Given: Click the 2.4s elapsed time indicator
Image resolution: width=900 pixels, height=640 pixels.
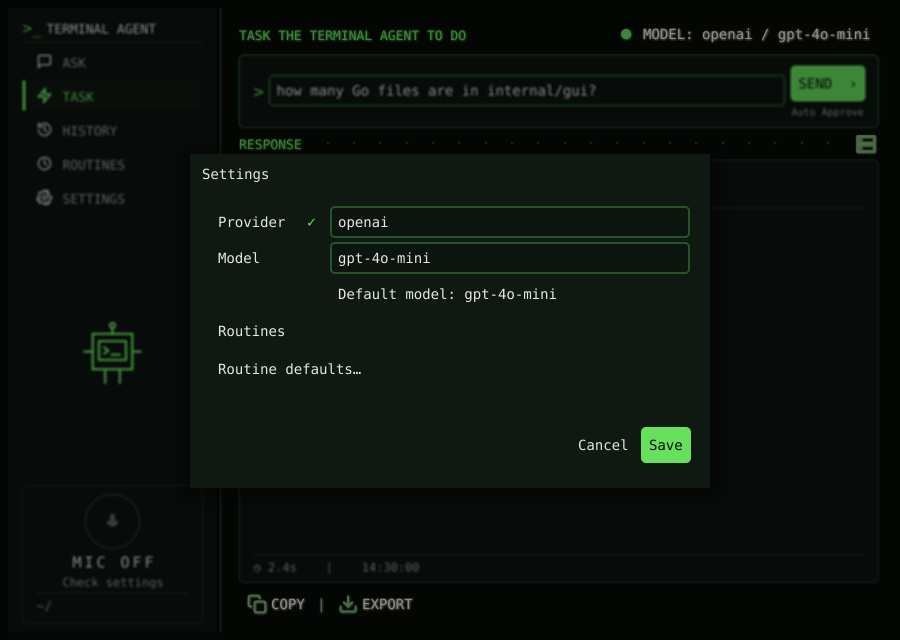Looking at the screenshot, I should 275,568.
